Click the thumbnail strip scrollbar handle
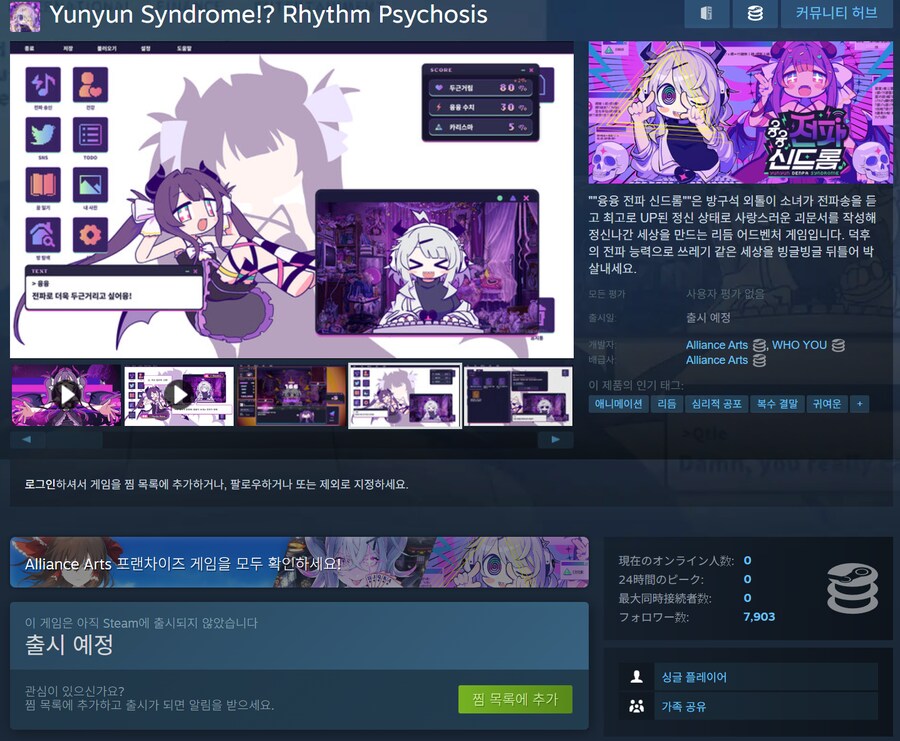This screenshot has width=900, height=741. [x=73, y=440]
